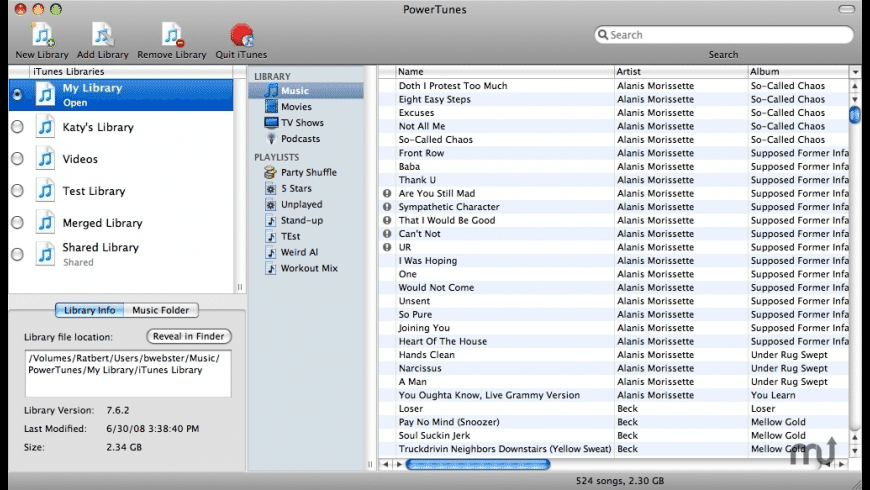
Task: Click the TEst playlist icon
Action: (270, 236)
